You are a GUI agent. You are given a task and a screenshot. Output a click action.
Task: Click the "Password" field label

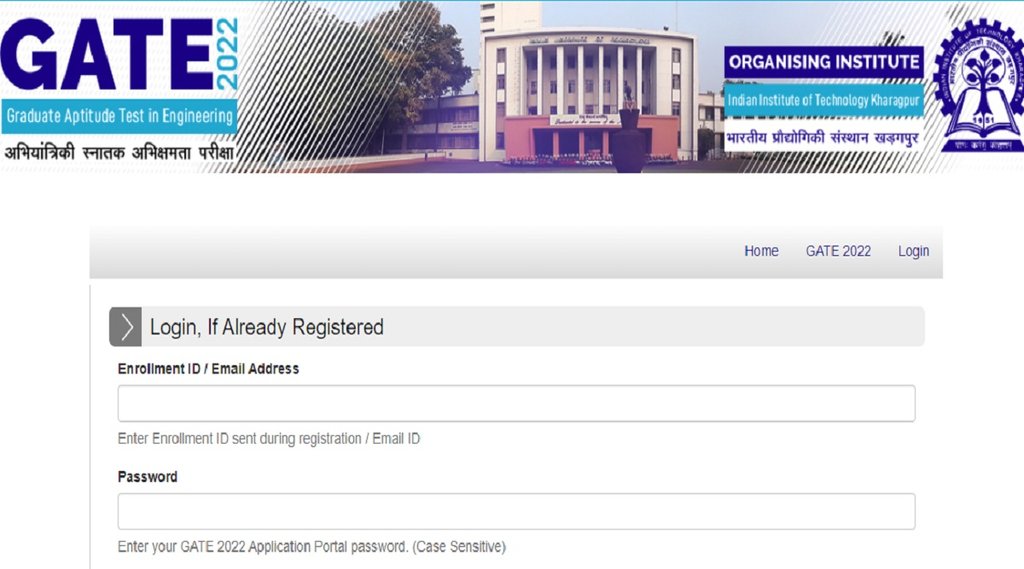[148, 477]
